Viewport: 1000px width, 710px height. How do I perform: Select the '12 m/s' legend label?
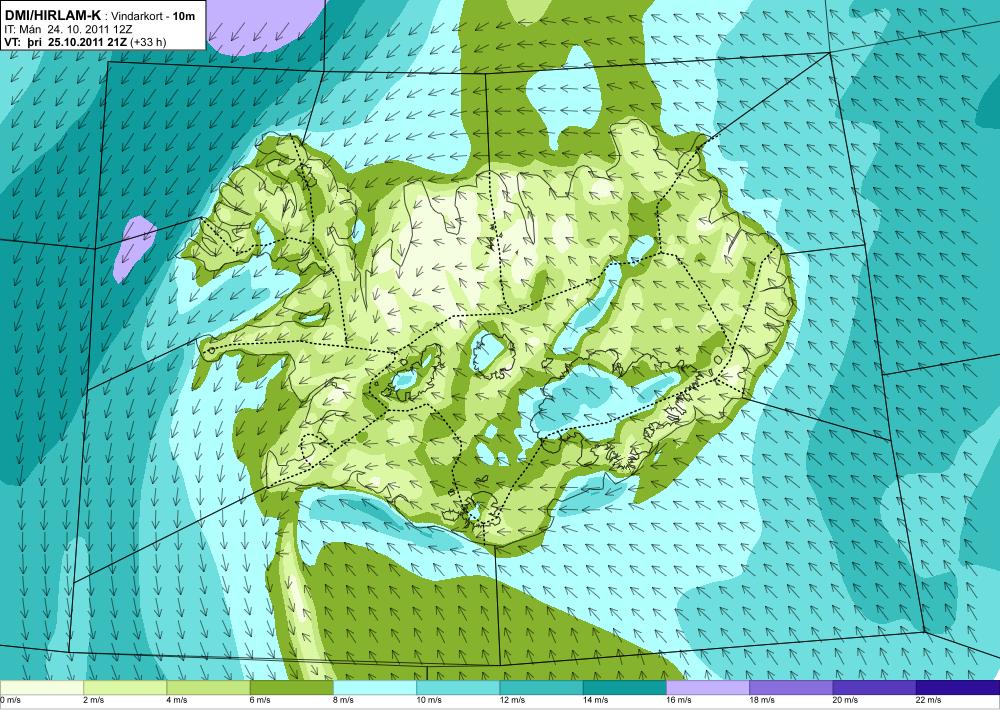click(x=513, y=700)
